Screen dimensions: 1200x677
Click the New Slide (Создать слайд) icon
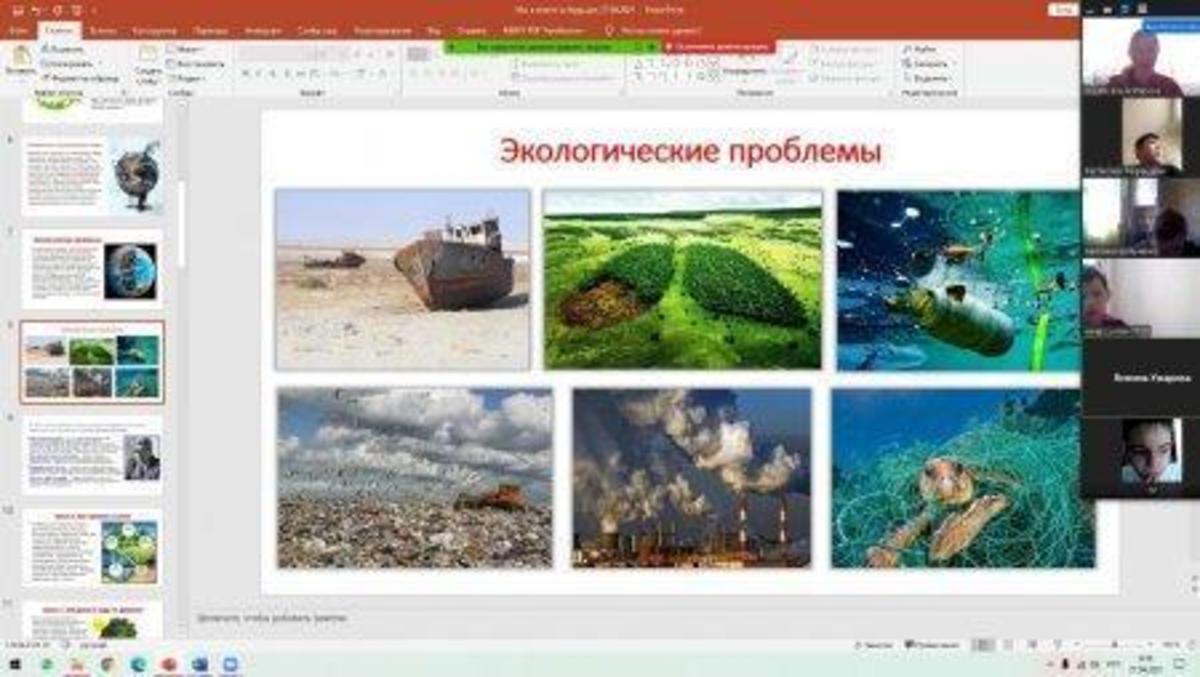pos(148,62)
